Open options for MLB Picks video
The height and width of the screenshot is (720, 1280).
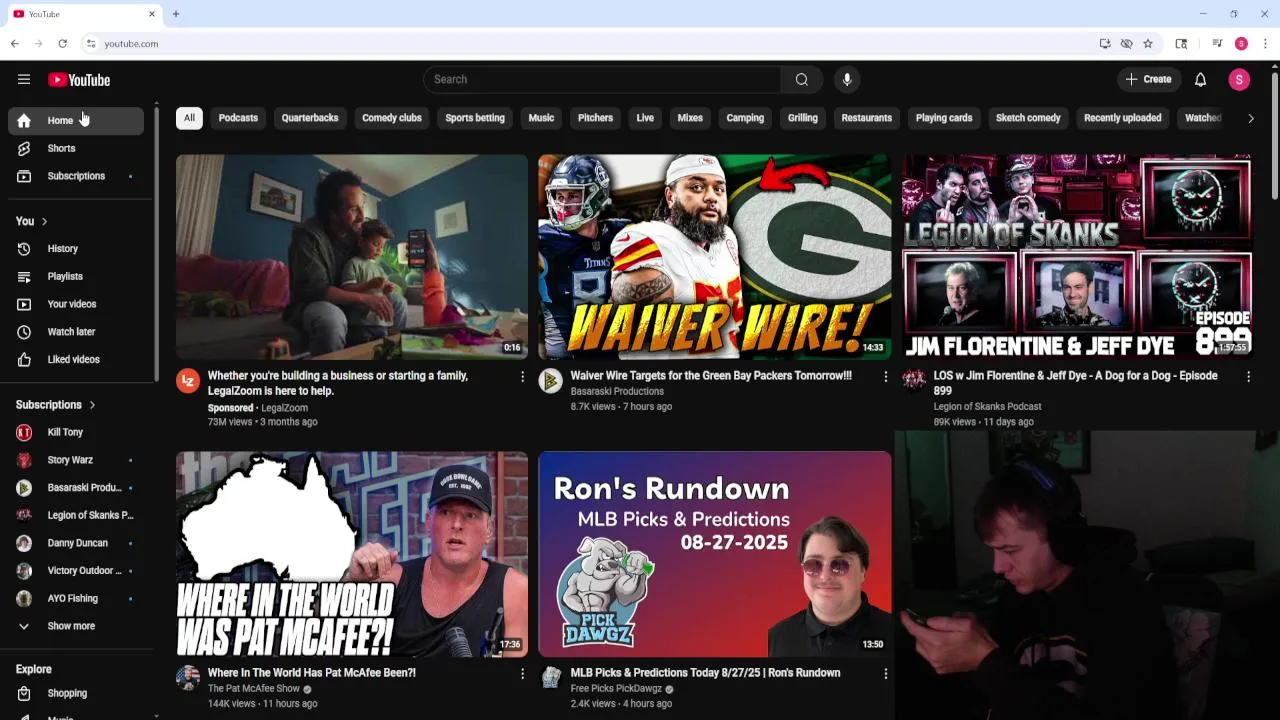tap(885, 674)
